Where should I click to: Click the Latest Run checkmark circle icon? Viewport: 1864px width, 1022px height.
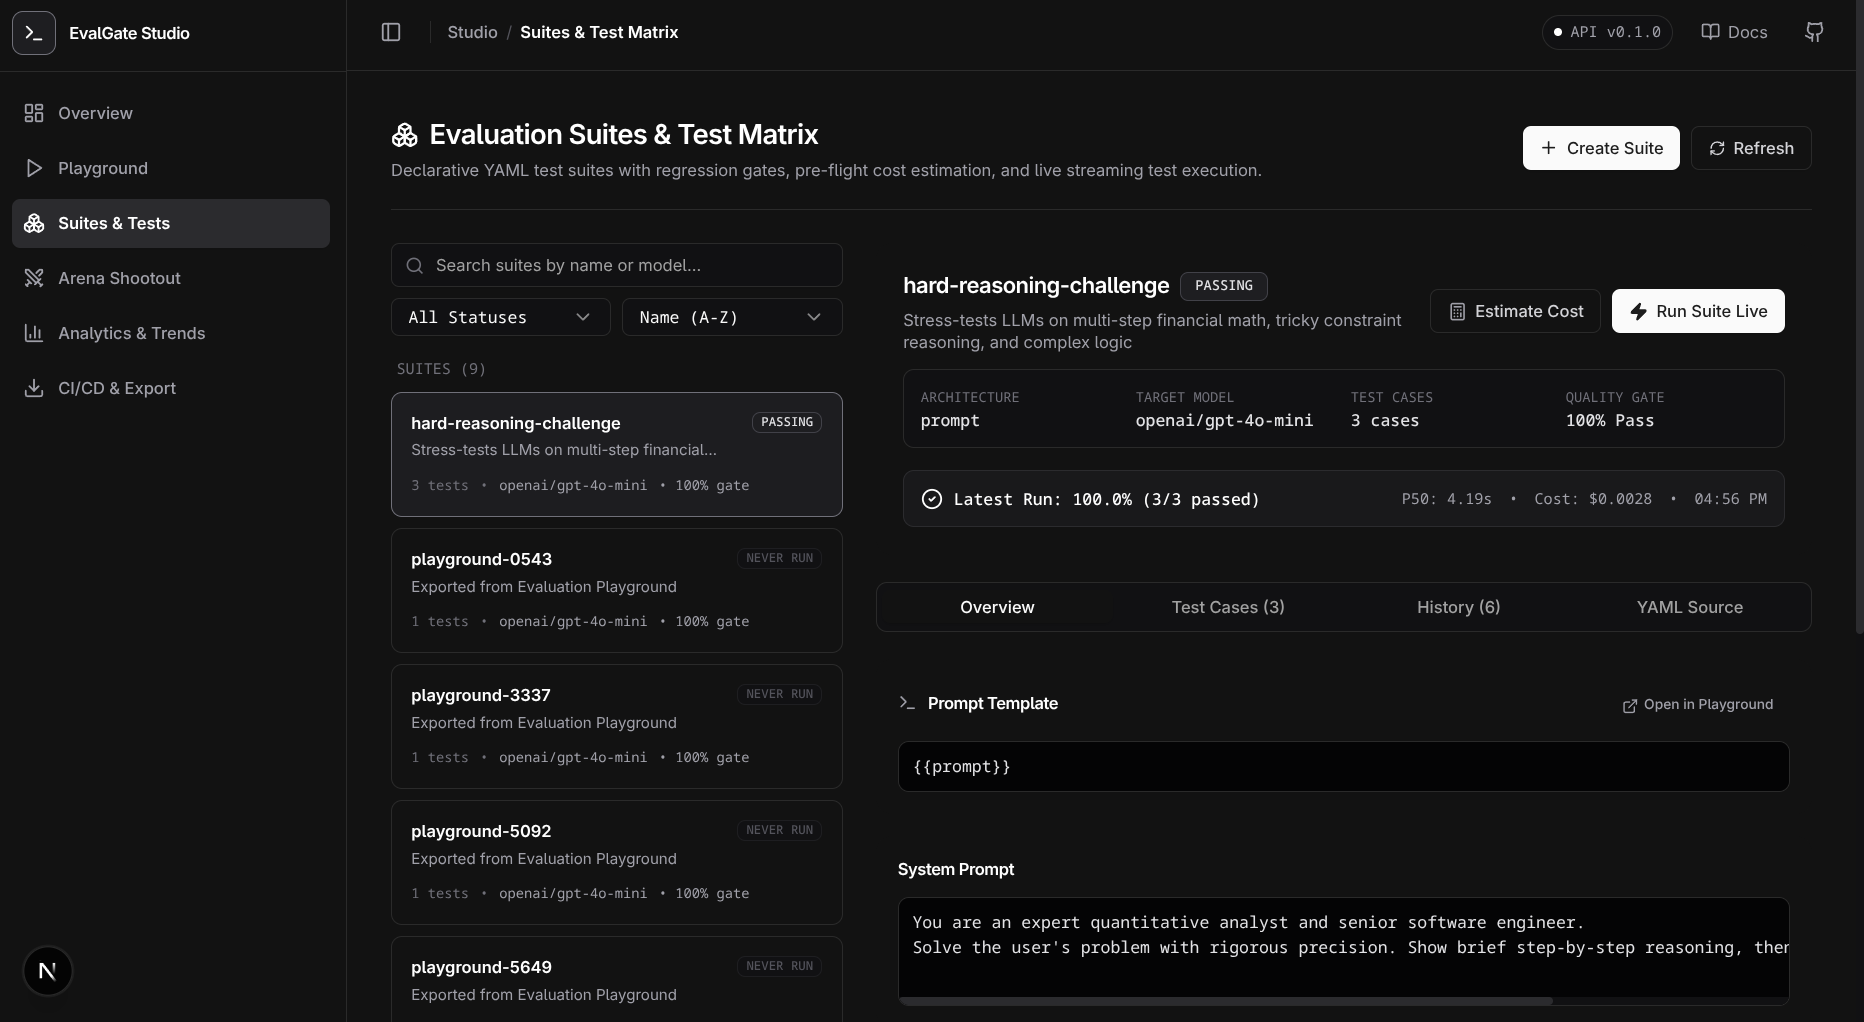pyautogui.click(x=931, y=499)
